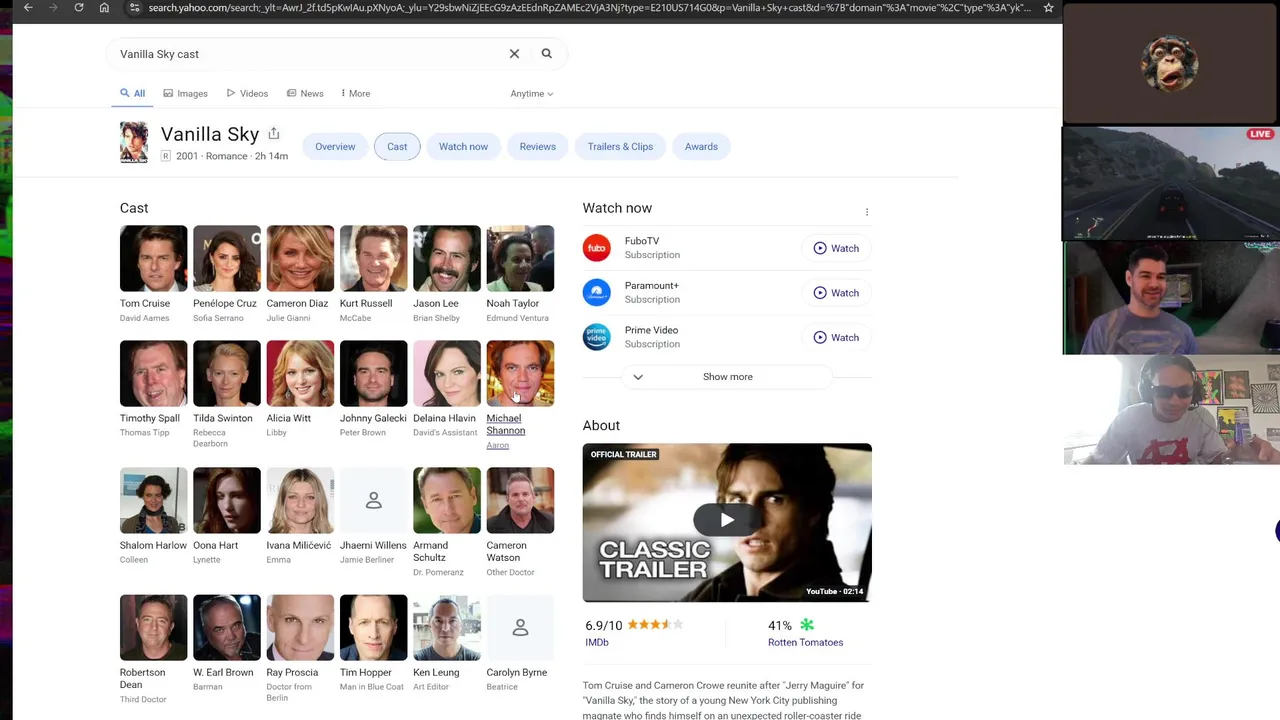Viewport: 1280px width, 720px height.
Task: Bookmark page with star icon
Action: (1048, 8)
